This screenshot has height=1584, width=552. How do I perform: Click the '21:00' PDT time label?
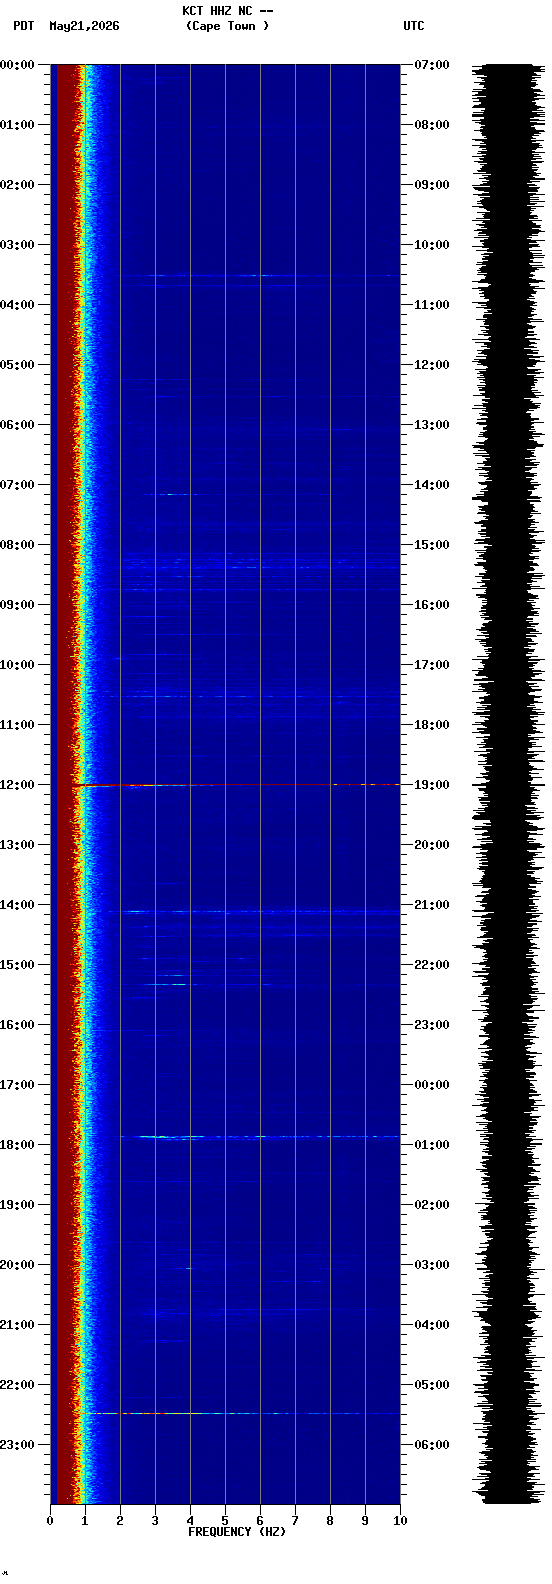click(17, 1325)
